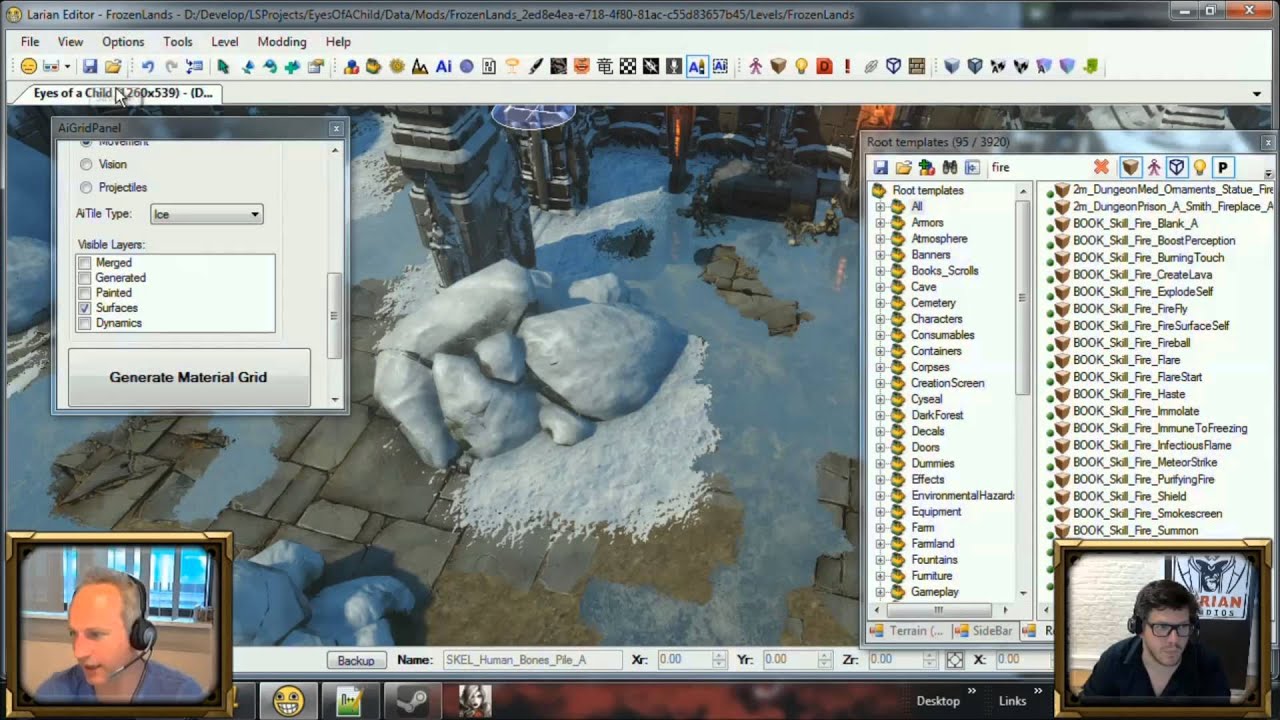Open the document tab list dropdown arrow
Viewport: 1280px width, 720px height.
pos(1257,94)
